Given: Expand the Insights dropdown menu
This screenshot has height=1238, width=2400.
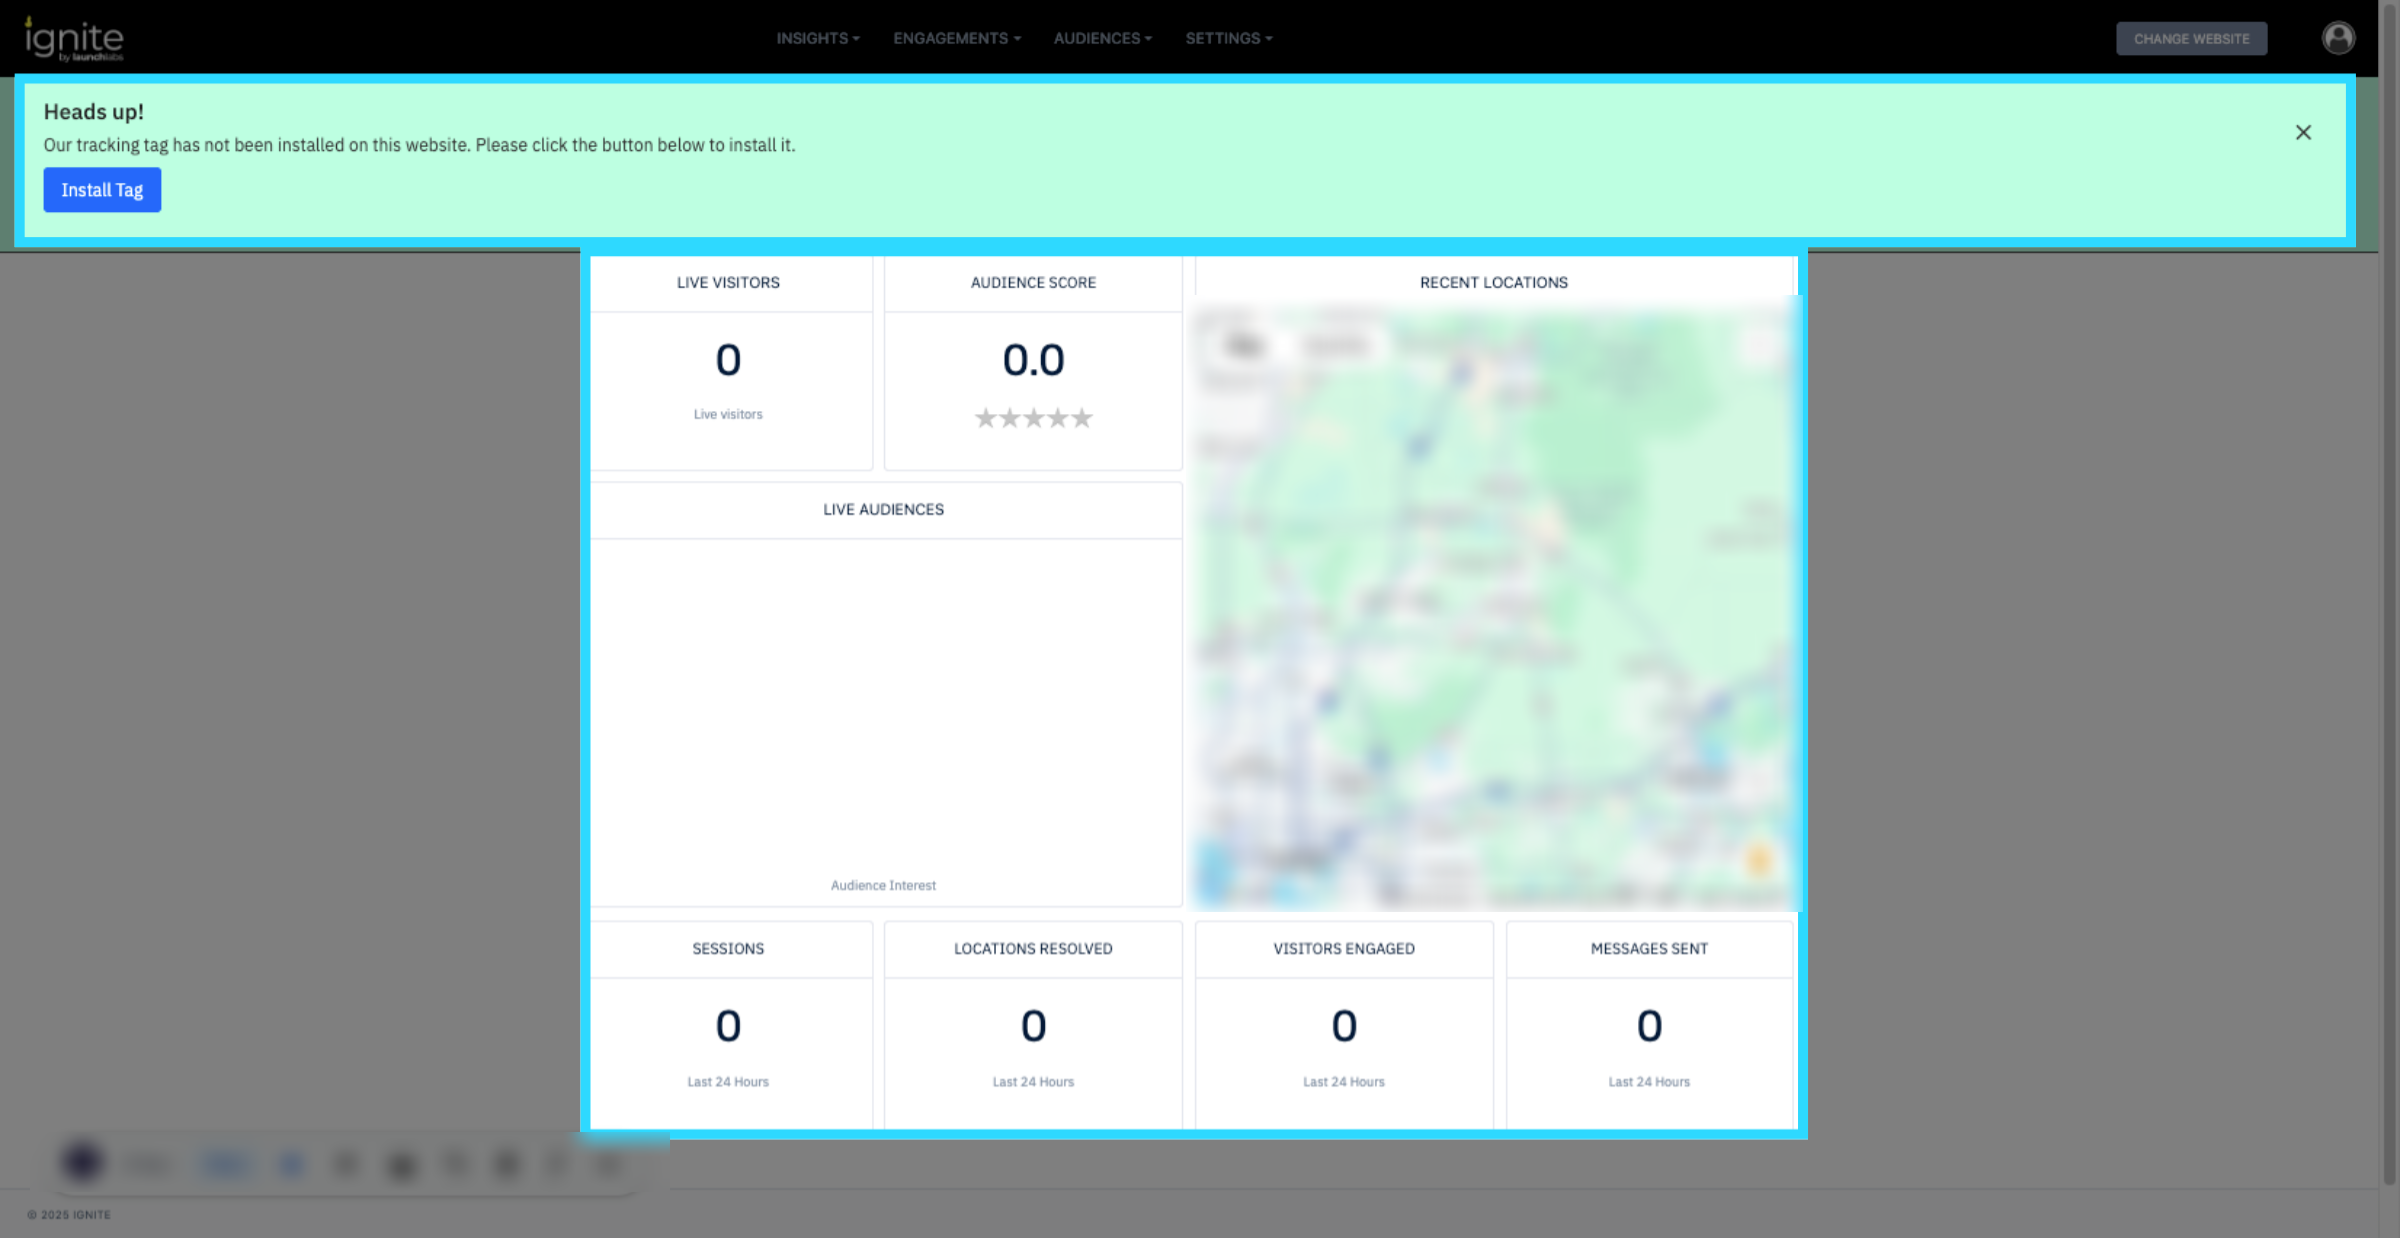Looking at the screenshot, I should point(817,38).
